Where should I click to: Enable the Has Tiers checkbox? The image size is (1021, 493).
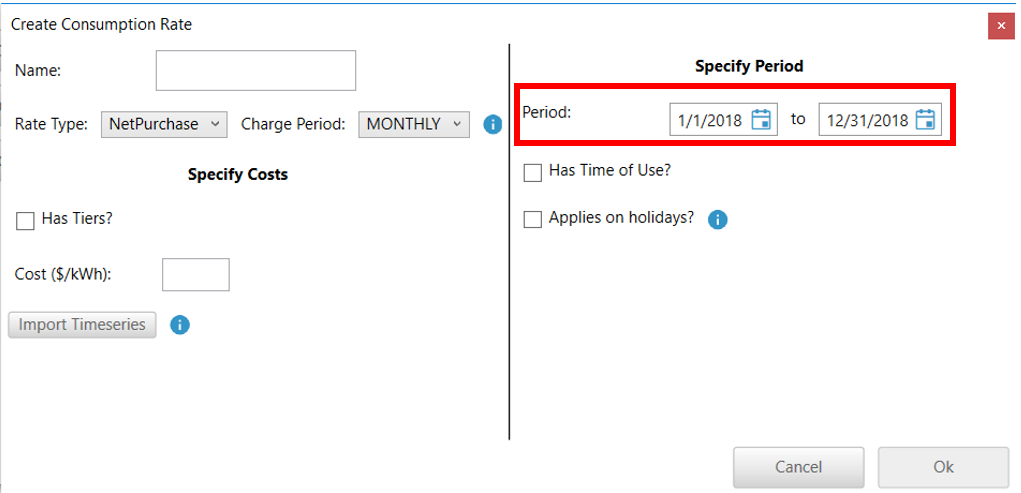(25, 221)
